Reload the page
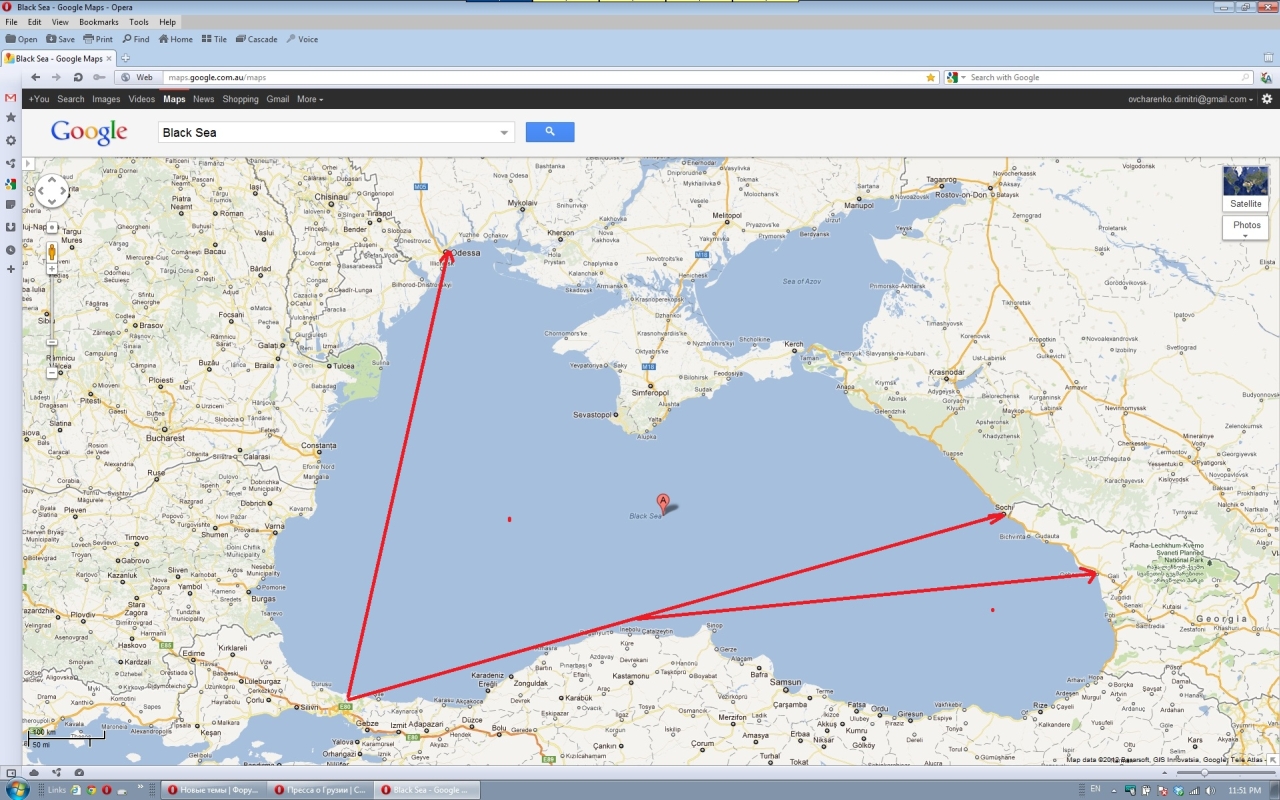 [x=78, y=77]
